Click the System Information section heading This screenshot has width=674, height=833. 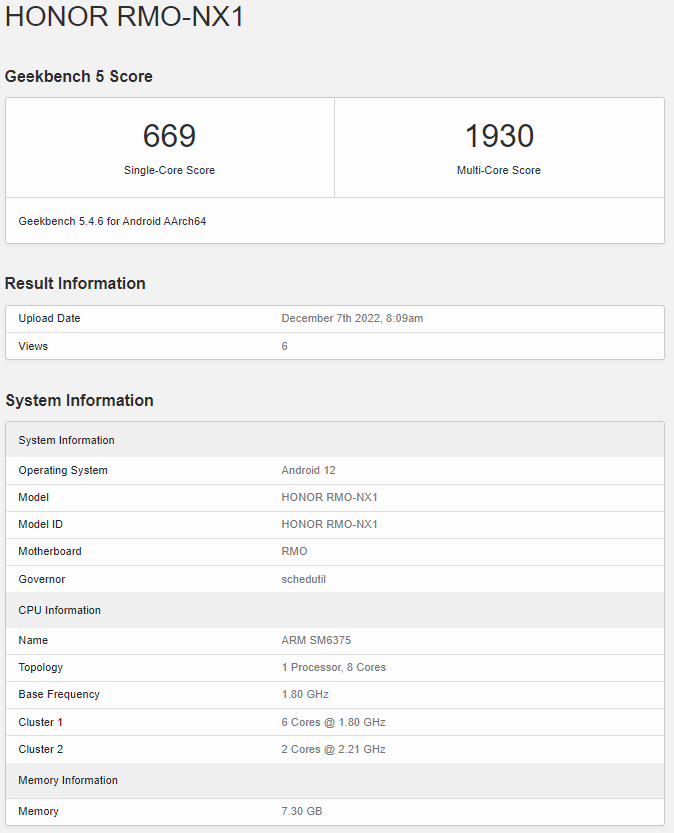click(79, 401)
